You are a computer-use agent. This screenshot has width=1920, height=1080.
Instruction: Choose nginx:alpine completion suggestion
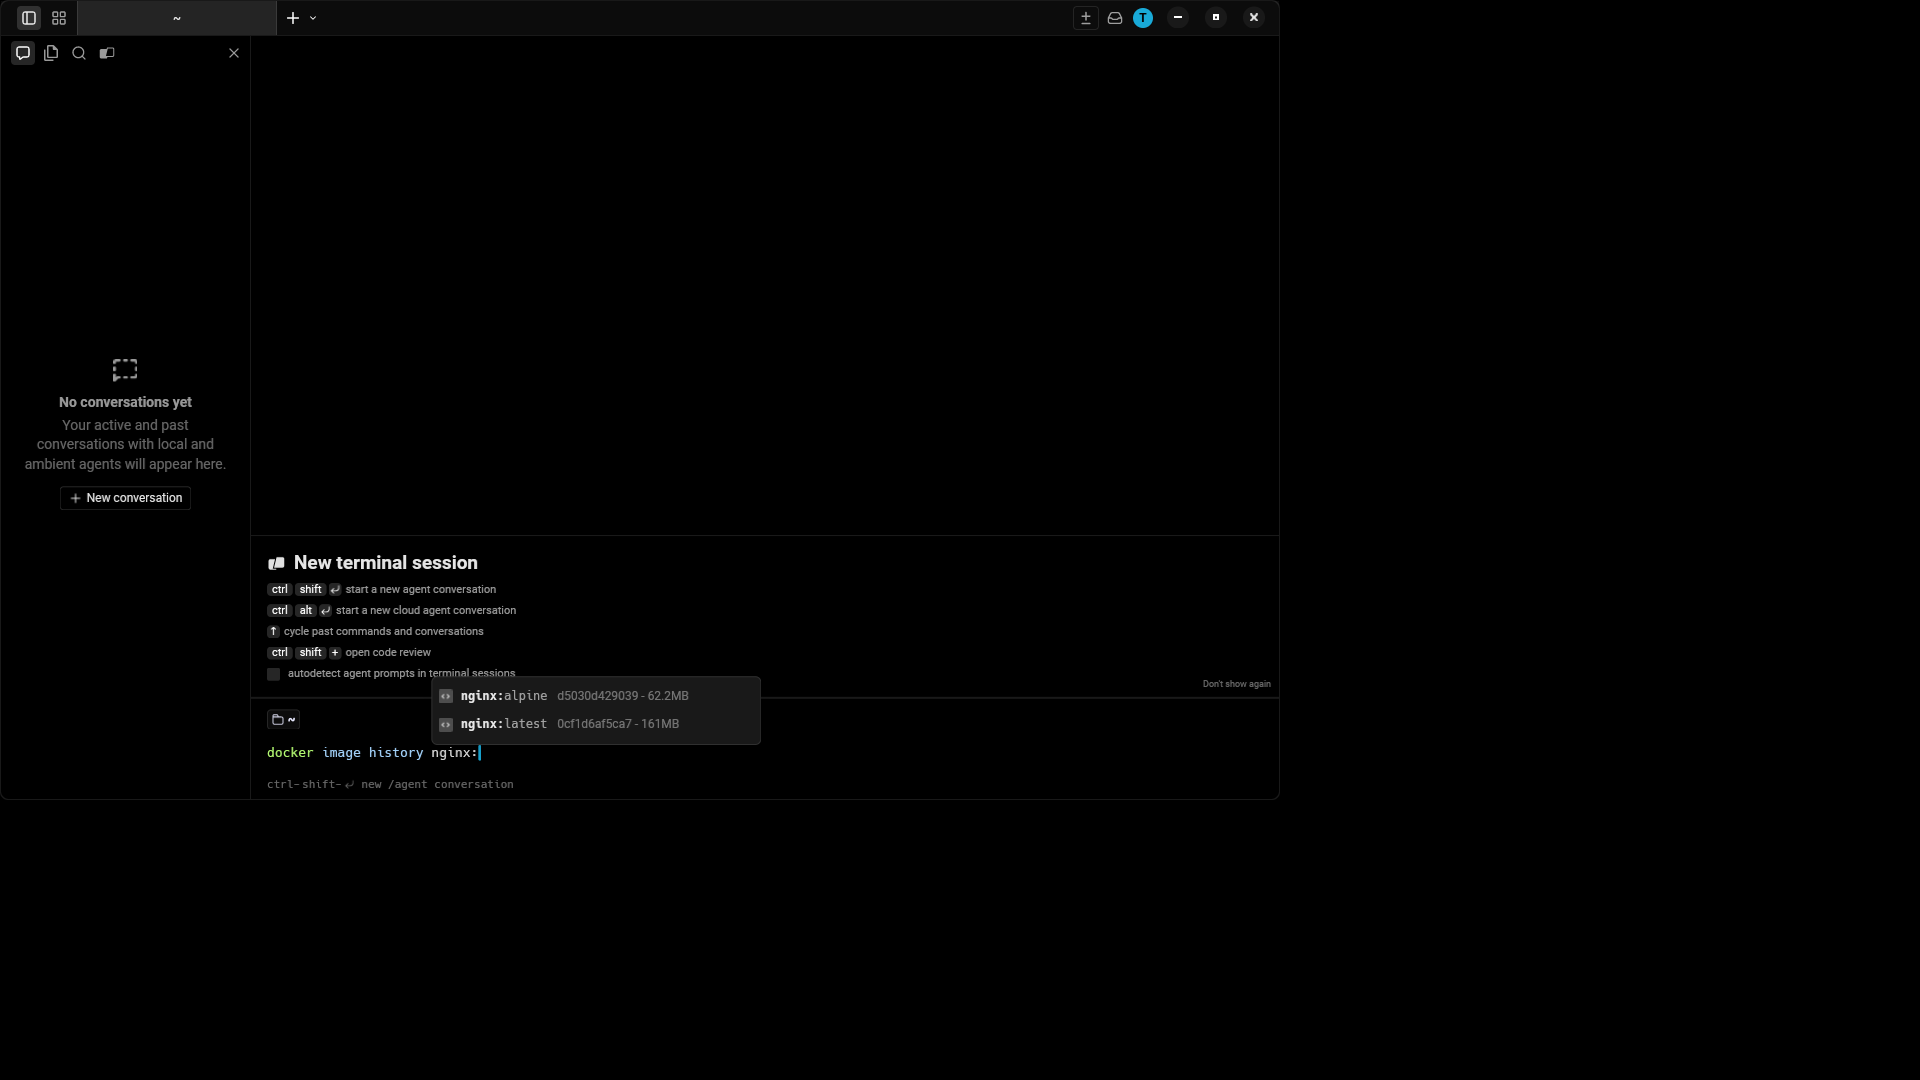coord(596,696)
